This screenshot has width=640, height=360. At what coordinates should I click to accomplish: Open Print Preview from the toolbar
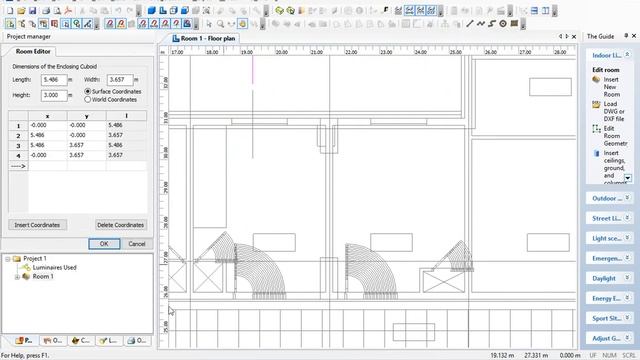pyautogui.click(x=57, y=11)
